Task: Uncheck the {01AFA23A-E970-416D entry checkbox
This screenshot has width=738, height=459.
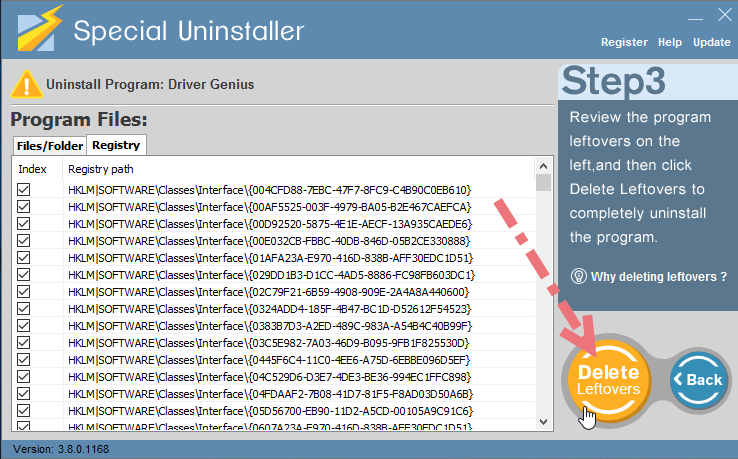Action: pyautogui.click(x=24, y=258)
